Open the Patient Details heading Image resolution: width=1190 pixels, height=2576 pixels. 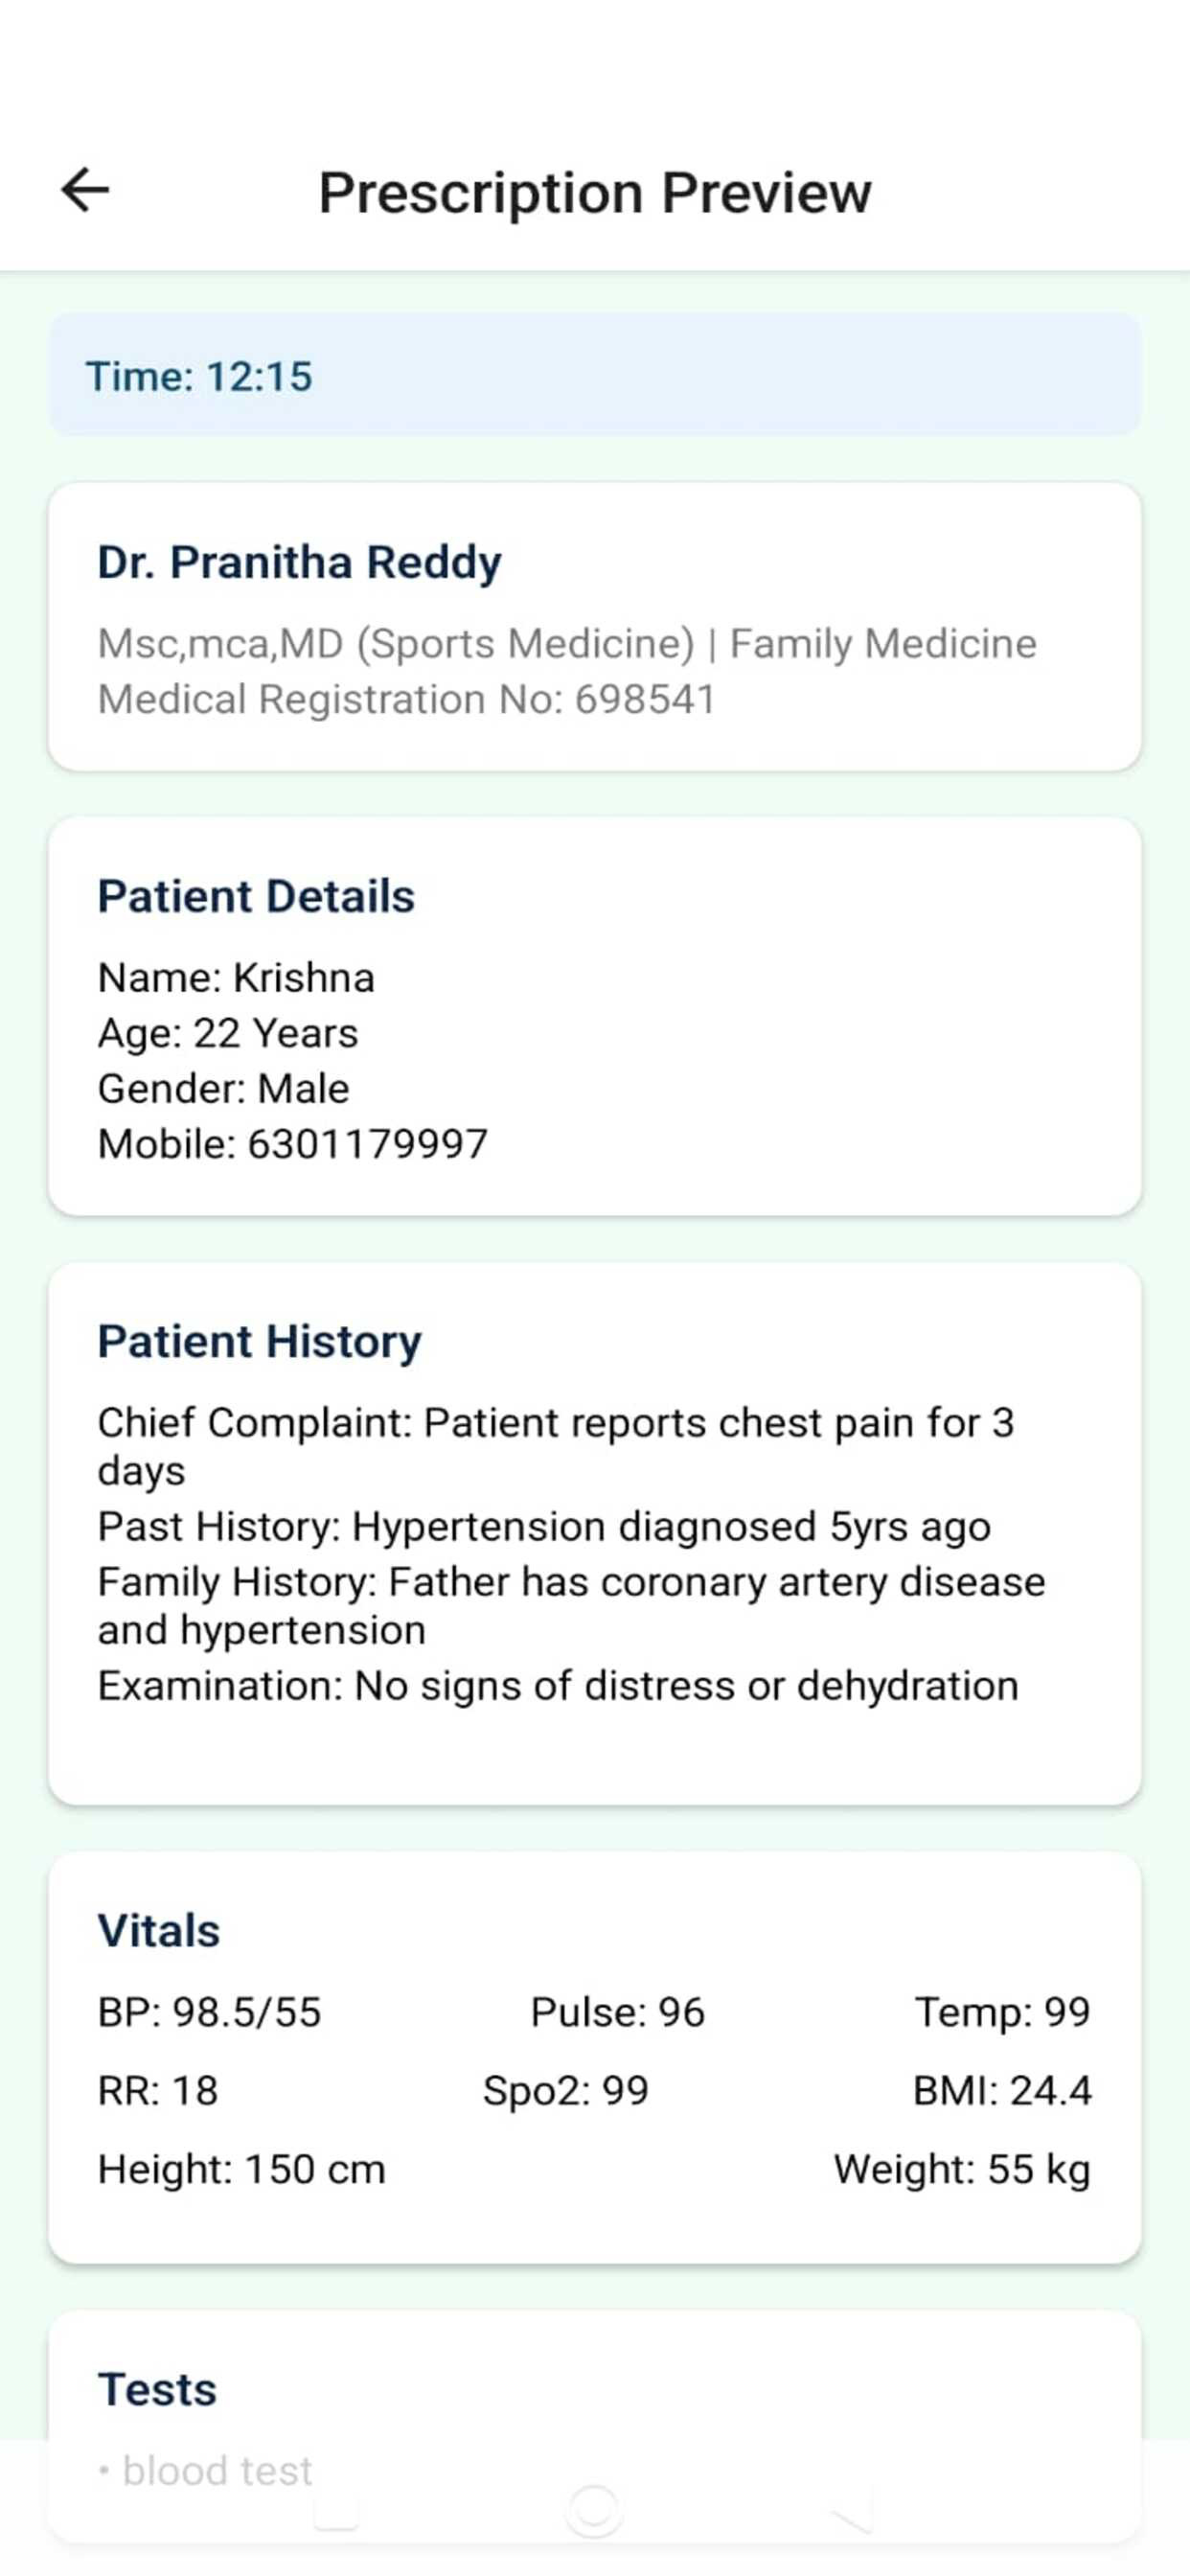(x=256, y=896)
